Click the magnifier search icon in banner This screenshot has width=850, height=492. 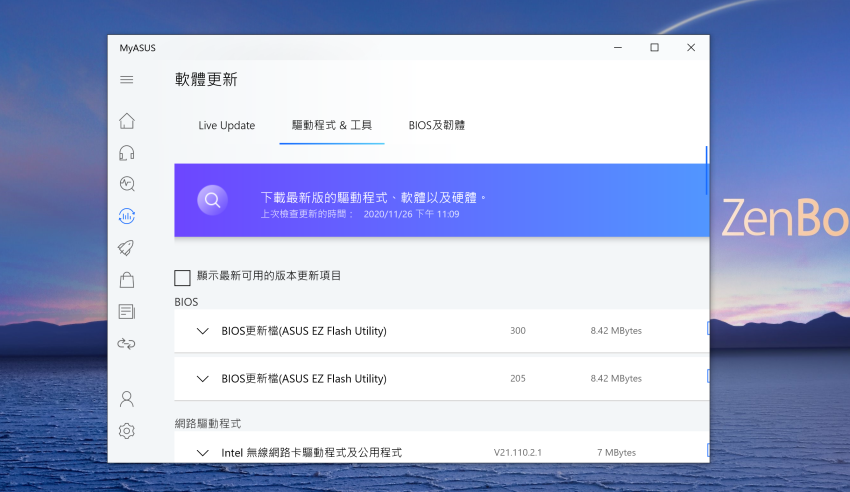point(212,200)
